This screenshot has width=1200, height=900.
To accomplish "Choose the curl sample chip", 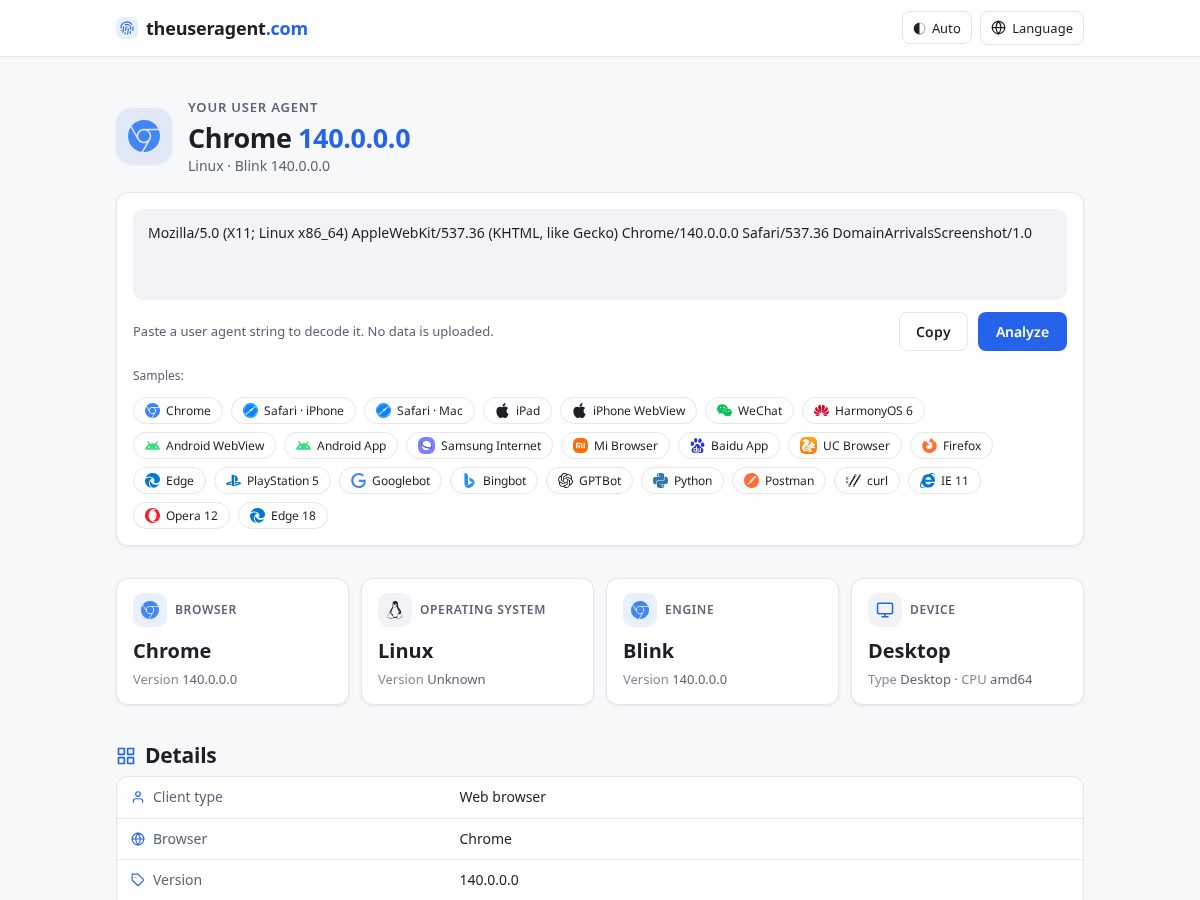I will tap(867, 481).
